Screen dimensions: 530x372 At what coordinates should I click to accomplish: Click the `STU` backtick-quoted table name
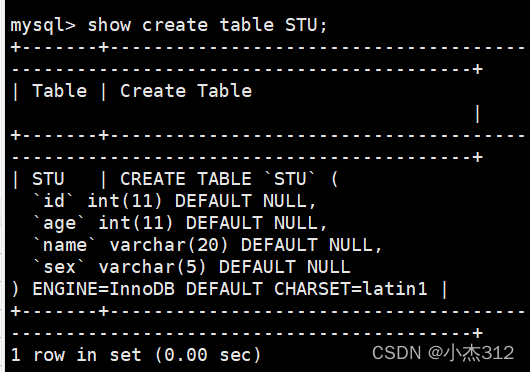289,179
